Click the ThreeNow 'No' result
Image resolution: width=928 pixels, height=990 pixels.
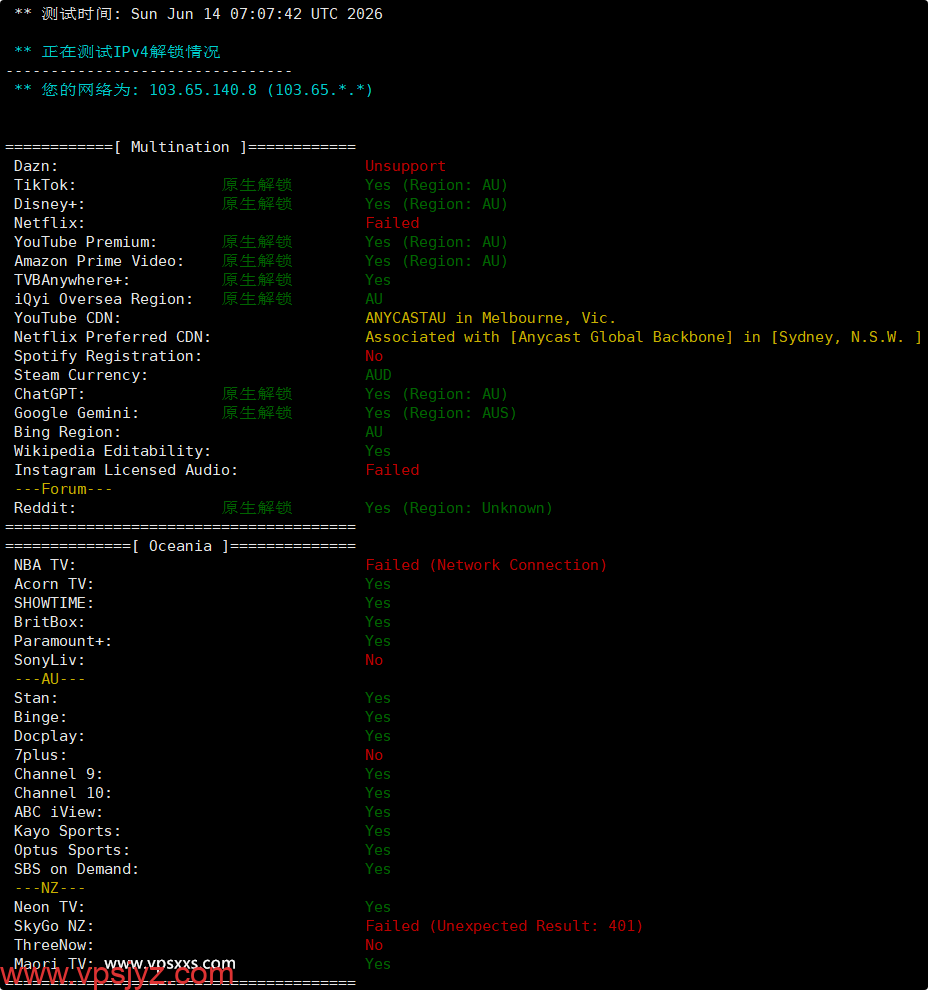tap(374, 945)
